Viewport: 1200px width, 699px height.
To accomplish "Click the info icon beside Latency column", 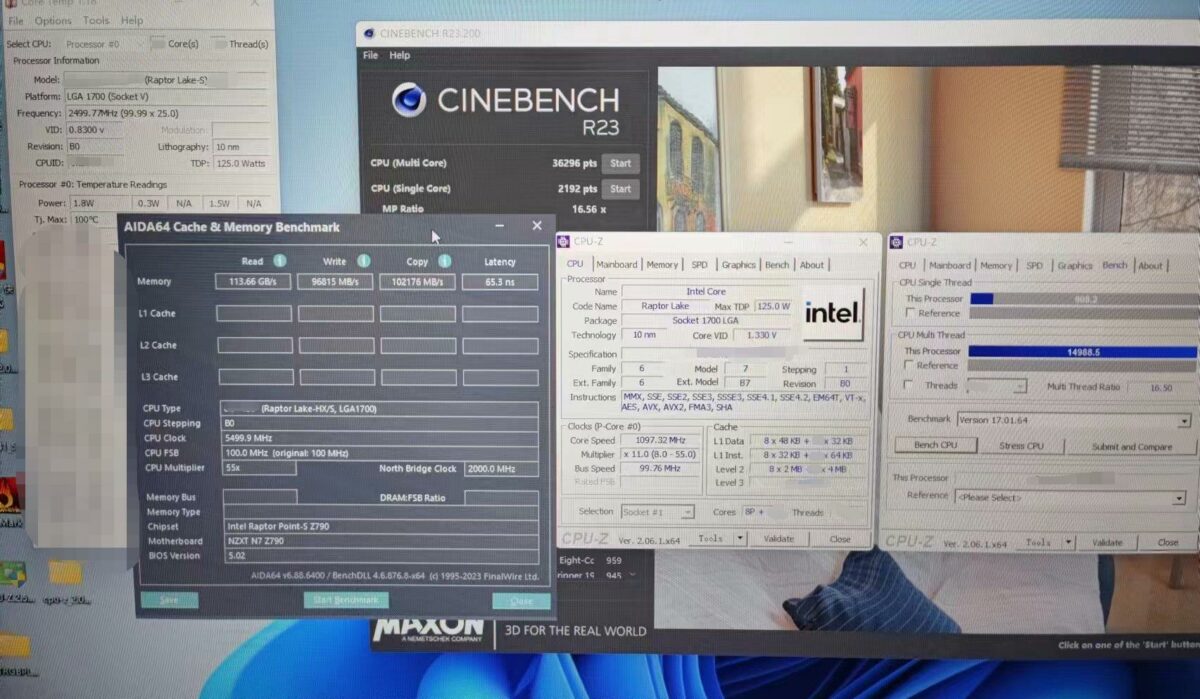I will [528, 261].
